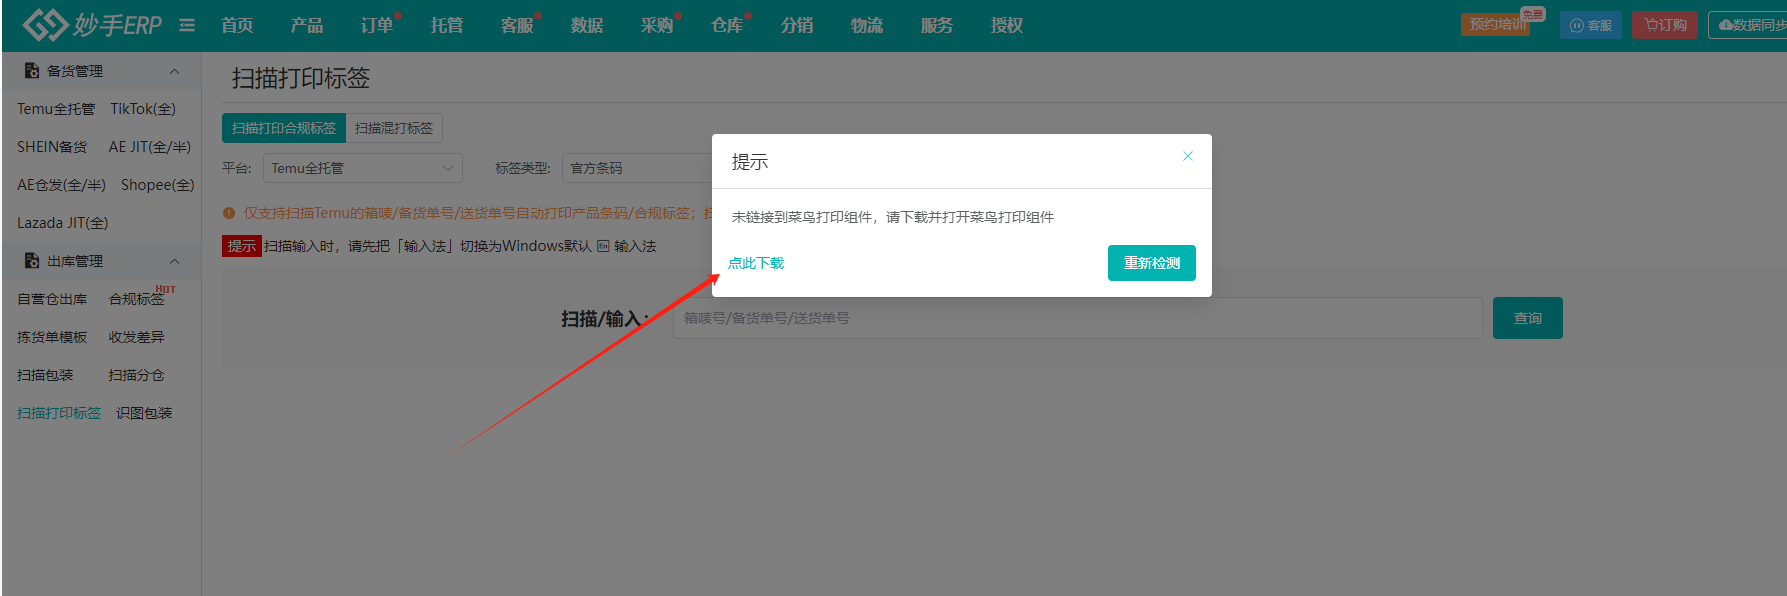
Task: Open Shopee(全) in sidebar
Action: coord(158,185)
